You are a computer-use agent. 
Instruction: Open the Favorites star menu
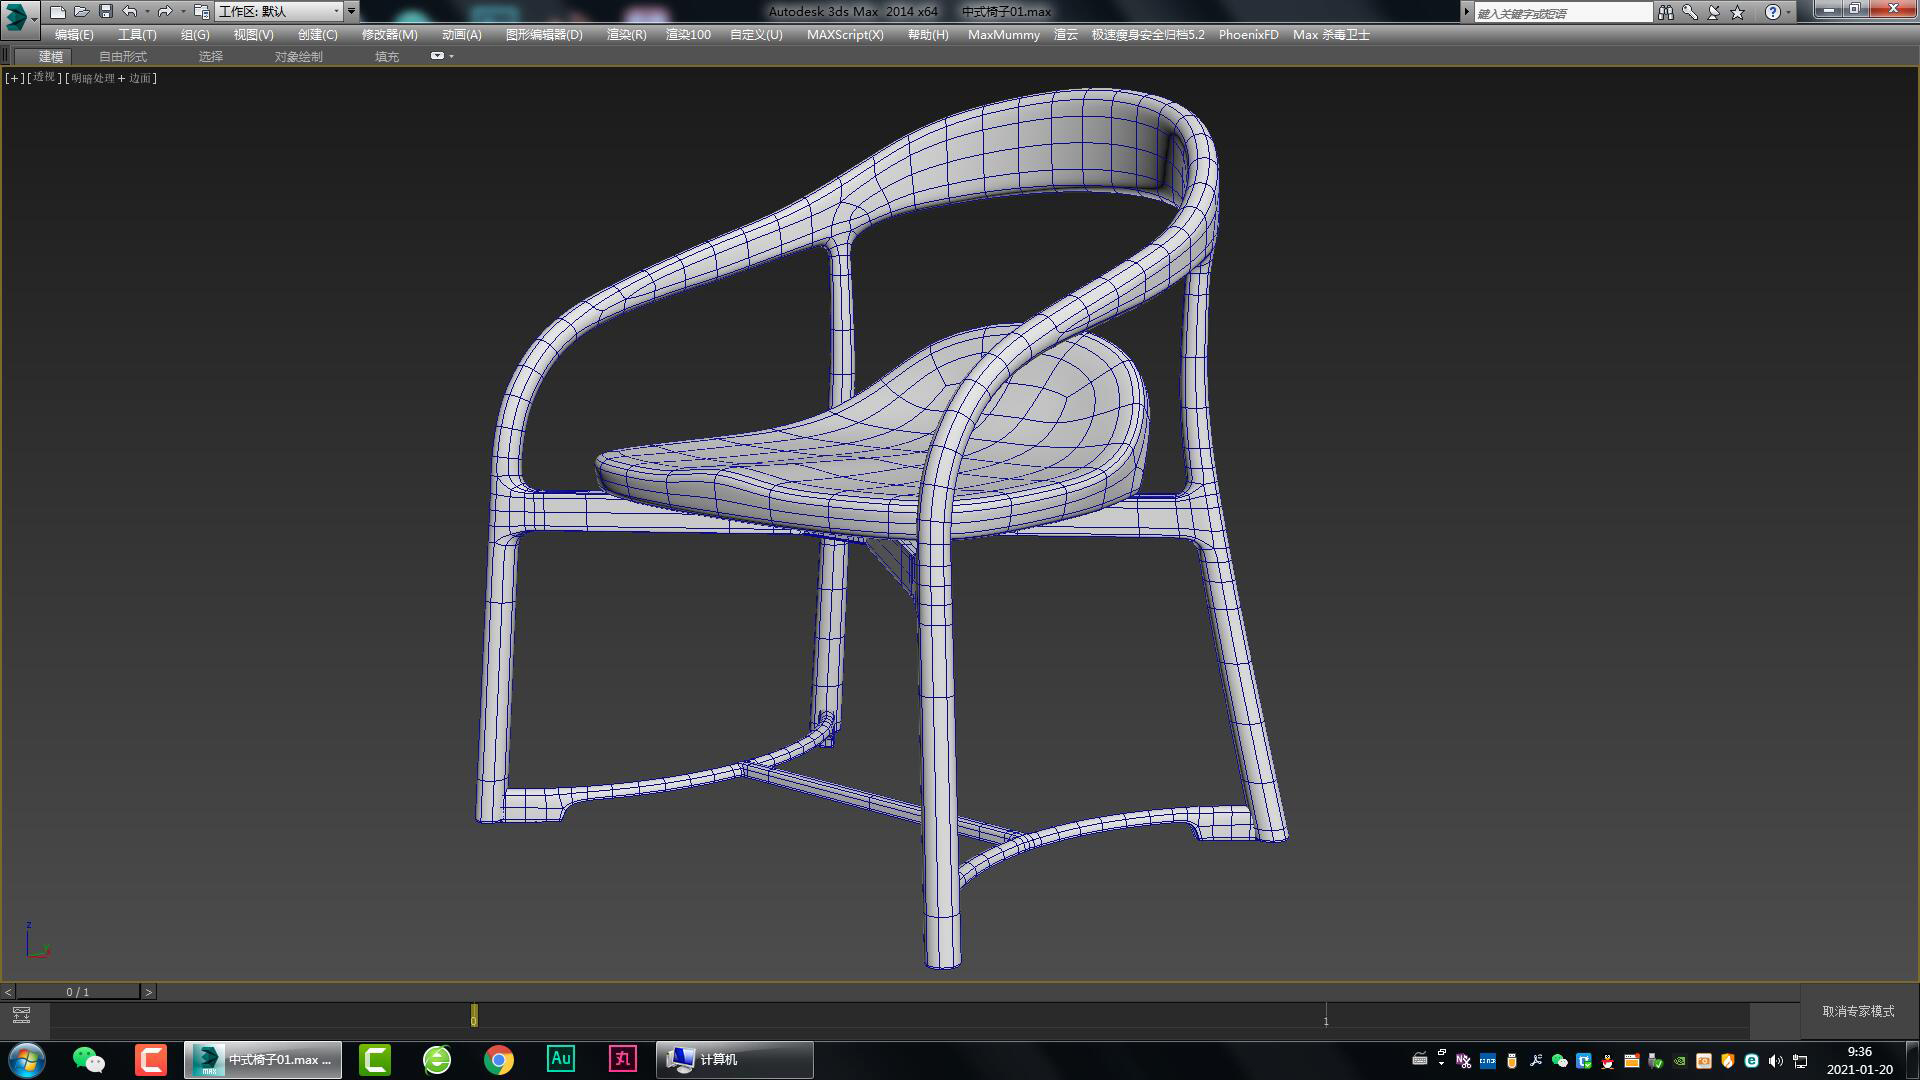pos(1736,12)
